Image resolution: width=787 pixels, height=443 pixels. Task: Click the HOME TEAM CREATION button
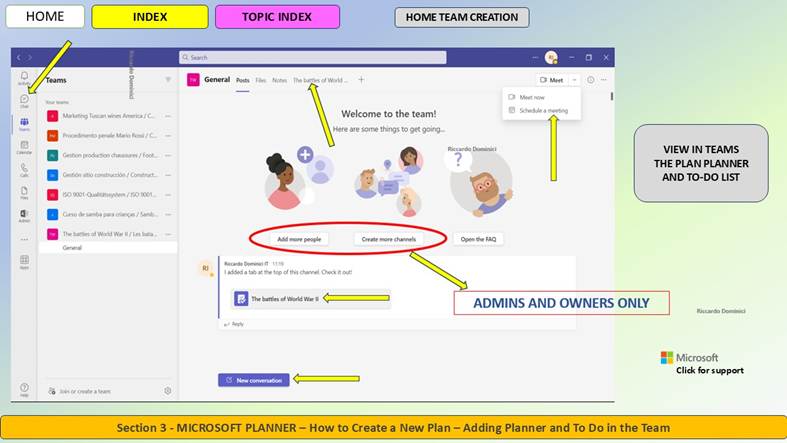click(x=462, y=17)
